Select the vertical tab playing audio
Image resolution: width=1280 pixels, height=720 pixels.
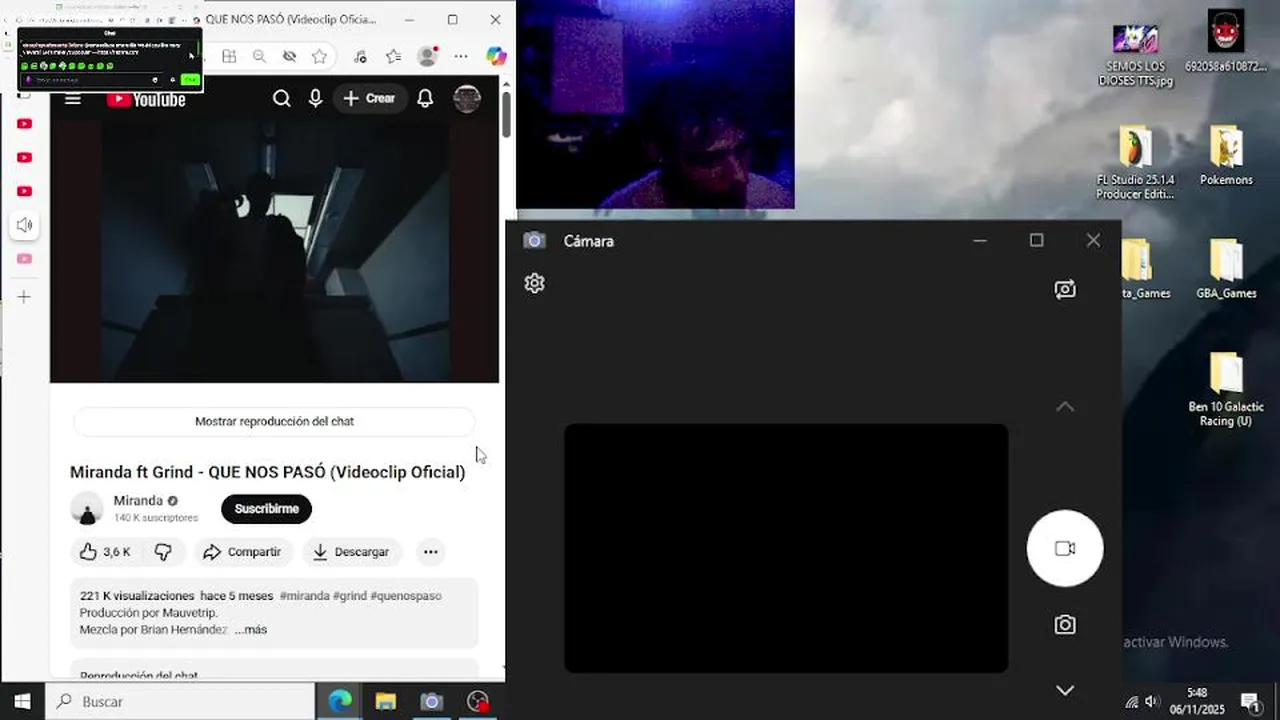24,225
